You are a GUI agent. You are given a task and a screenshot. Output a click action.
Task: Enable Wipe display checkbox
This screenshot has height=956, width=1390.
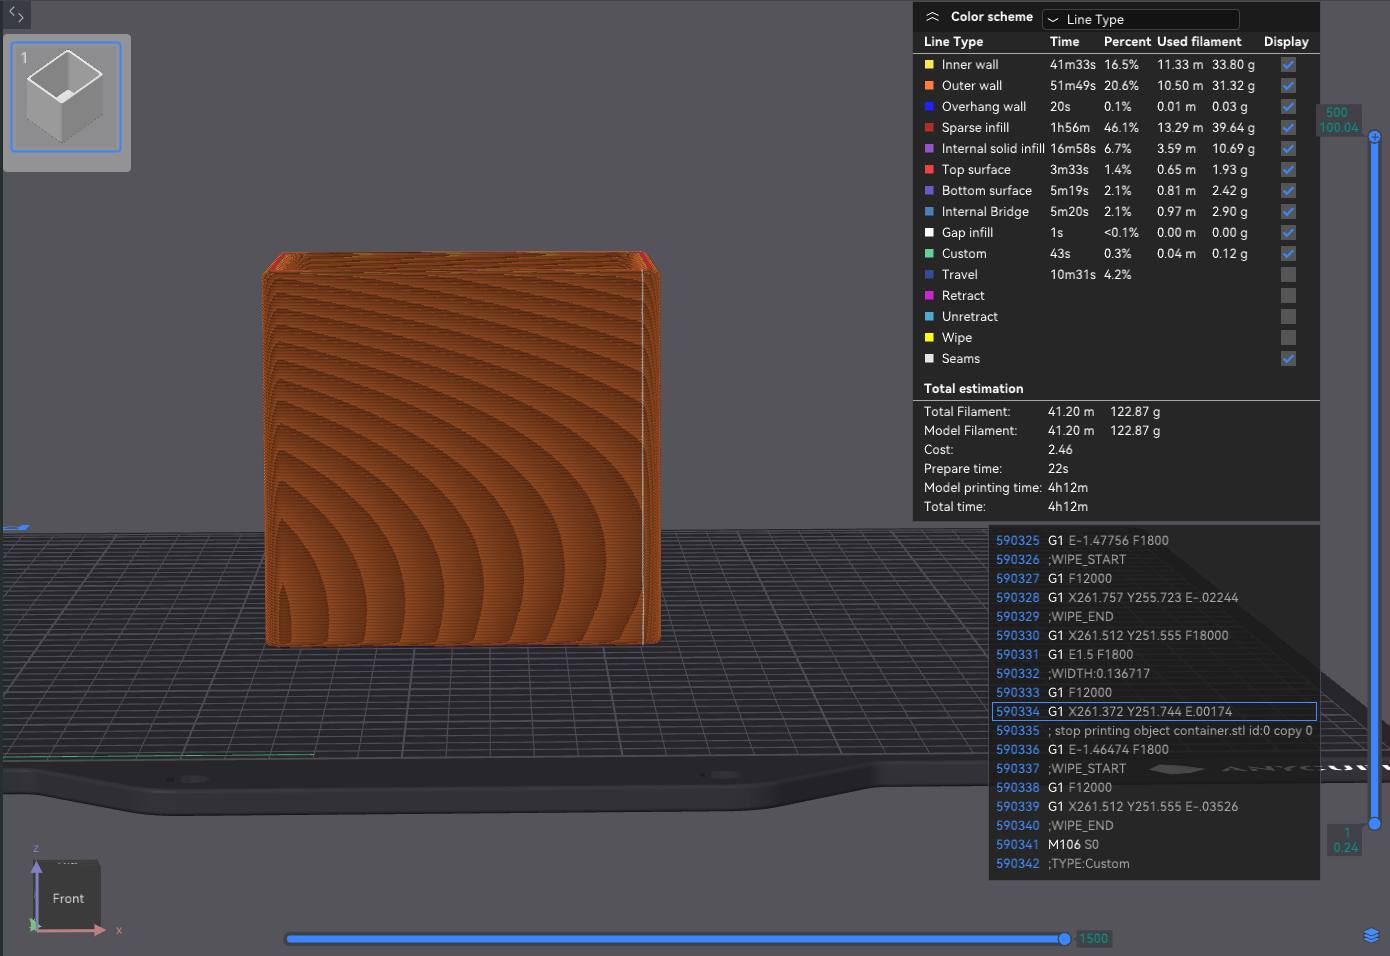[1288, 337]
